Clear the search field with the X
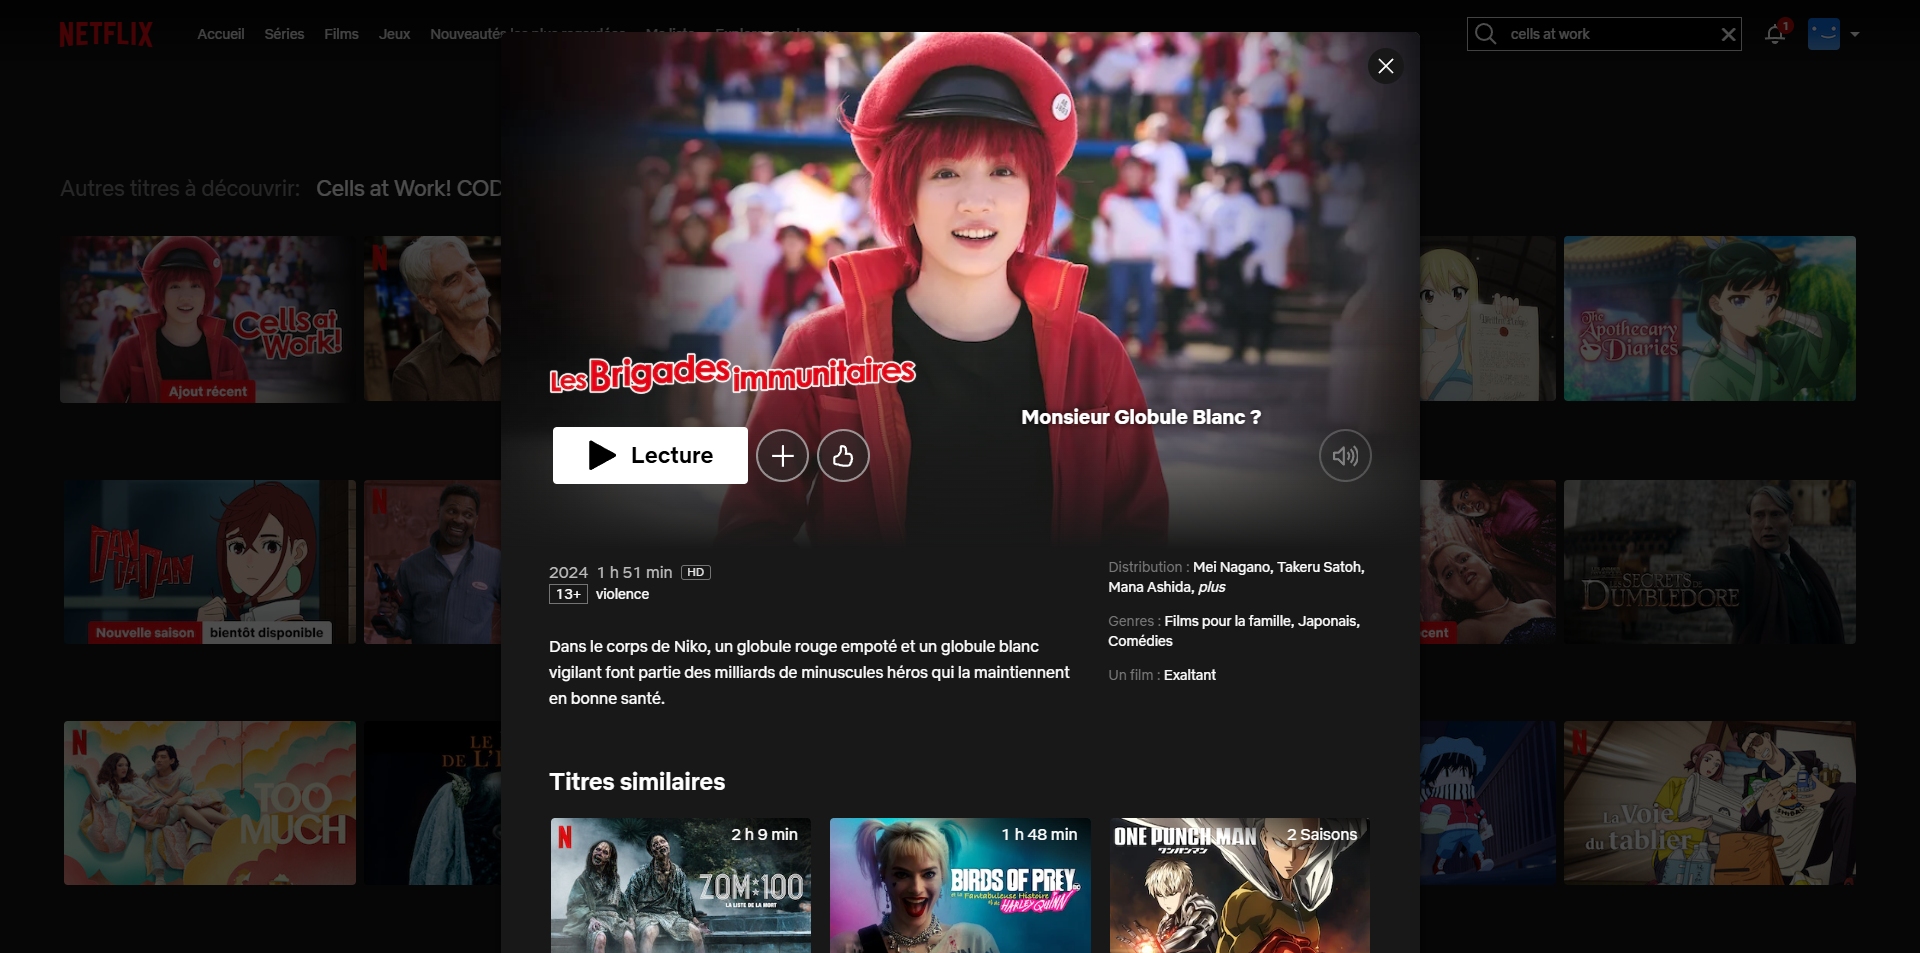The image size is (1920, 953). coord(1728,34)
